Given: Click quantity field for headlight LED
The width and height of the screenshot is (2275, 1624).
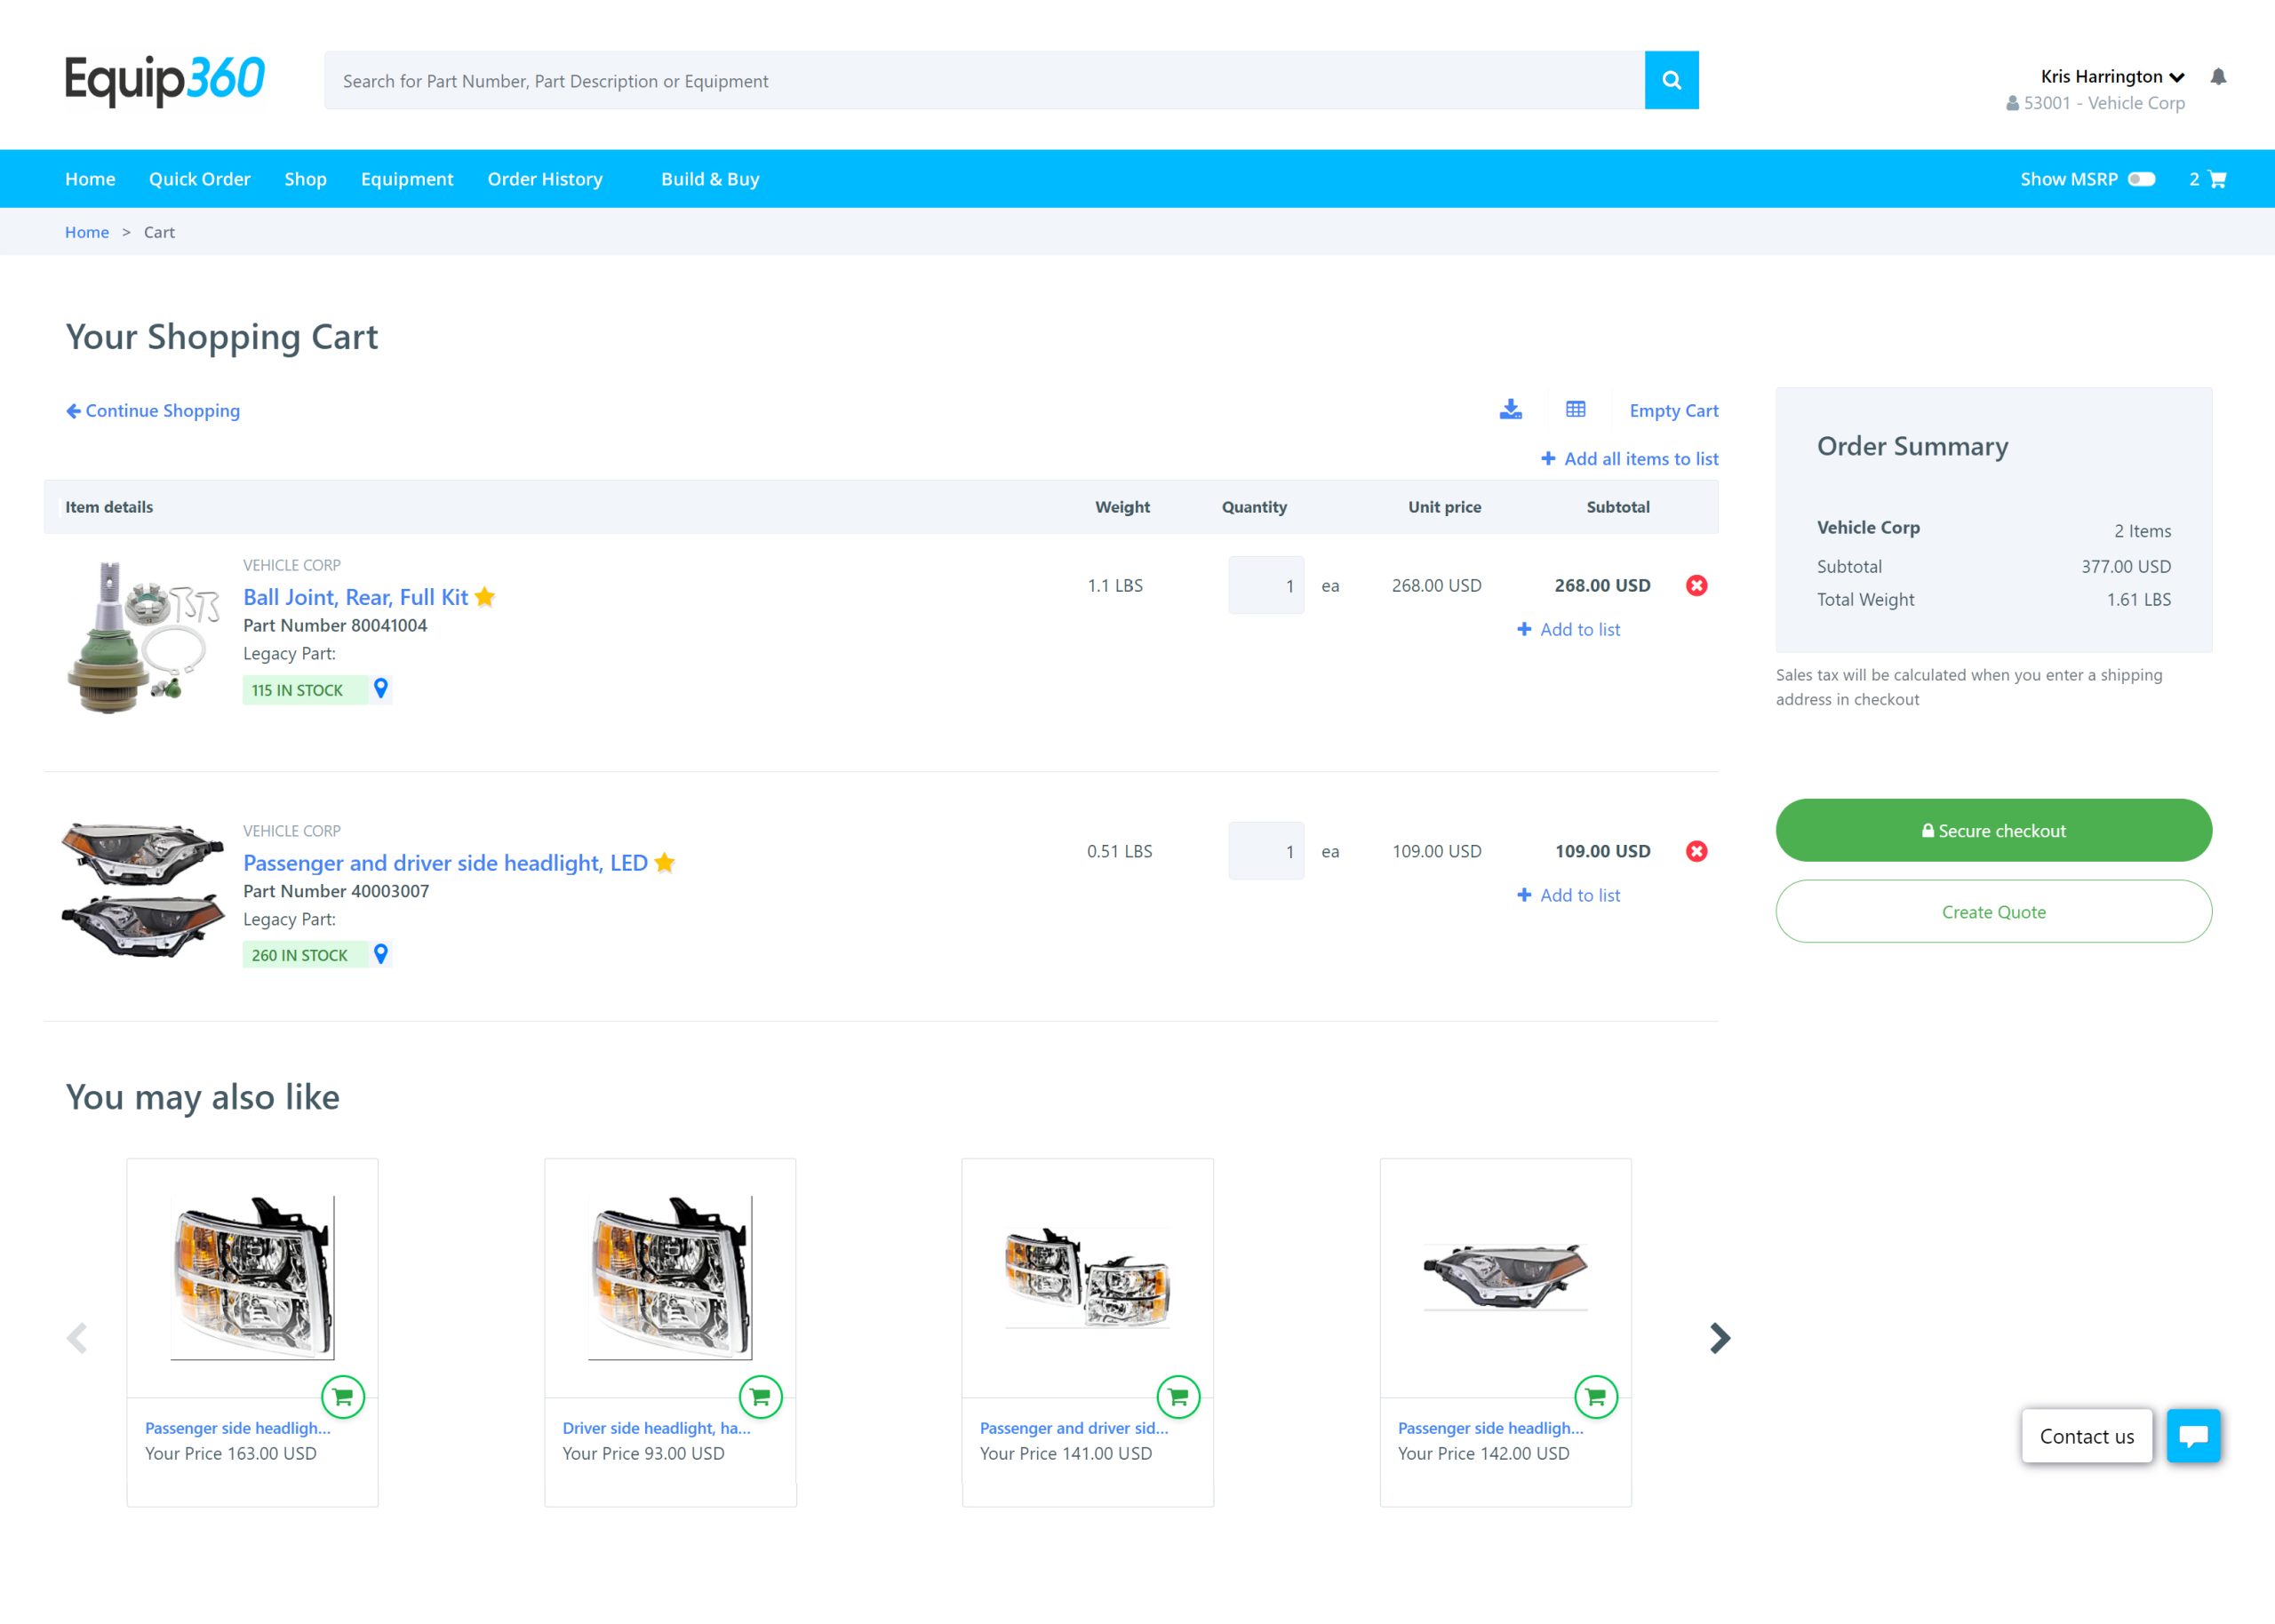Looking at the screenshot, I should 1266,851.
